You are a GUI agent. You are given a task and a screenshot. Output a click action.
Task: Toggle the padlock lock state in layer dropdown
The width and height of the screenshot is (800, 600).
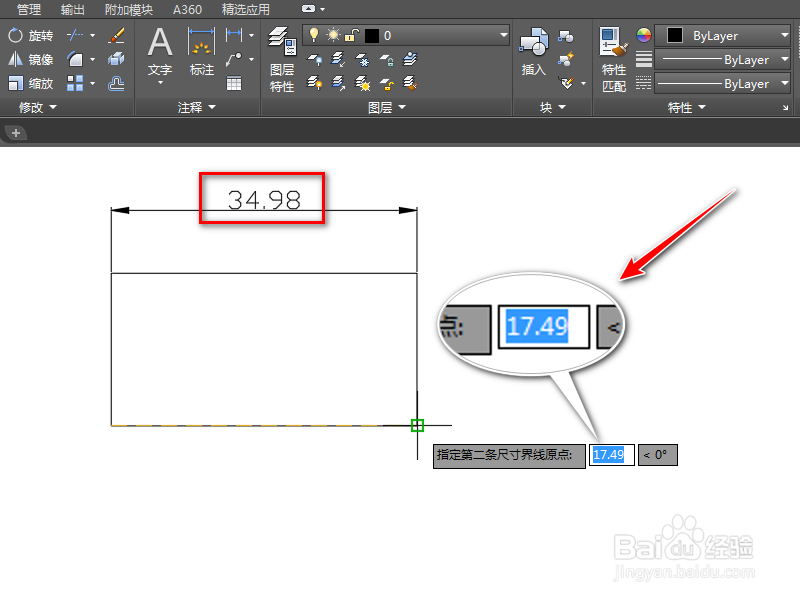pyautogui.click(x=352, y=35)
